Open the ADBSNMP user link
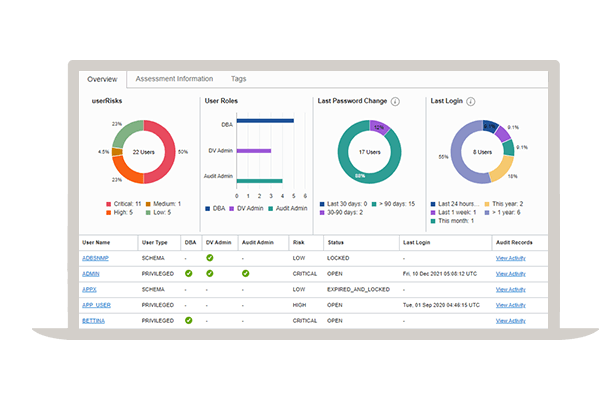The width and height of the screenshot is (600, 400). coord(96,258)
